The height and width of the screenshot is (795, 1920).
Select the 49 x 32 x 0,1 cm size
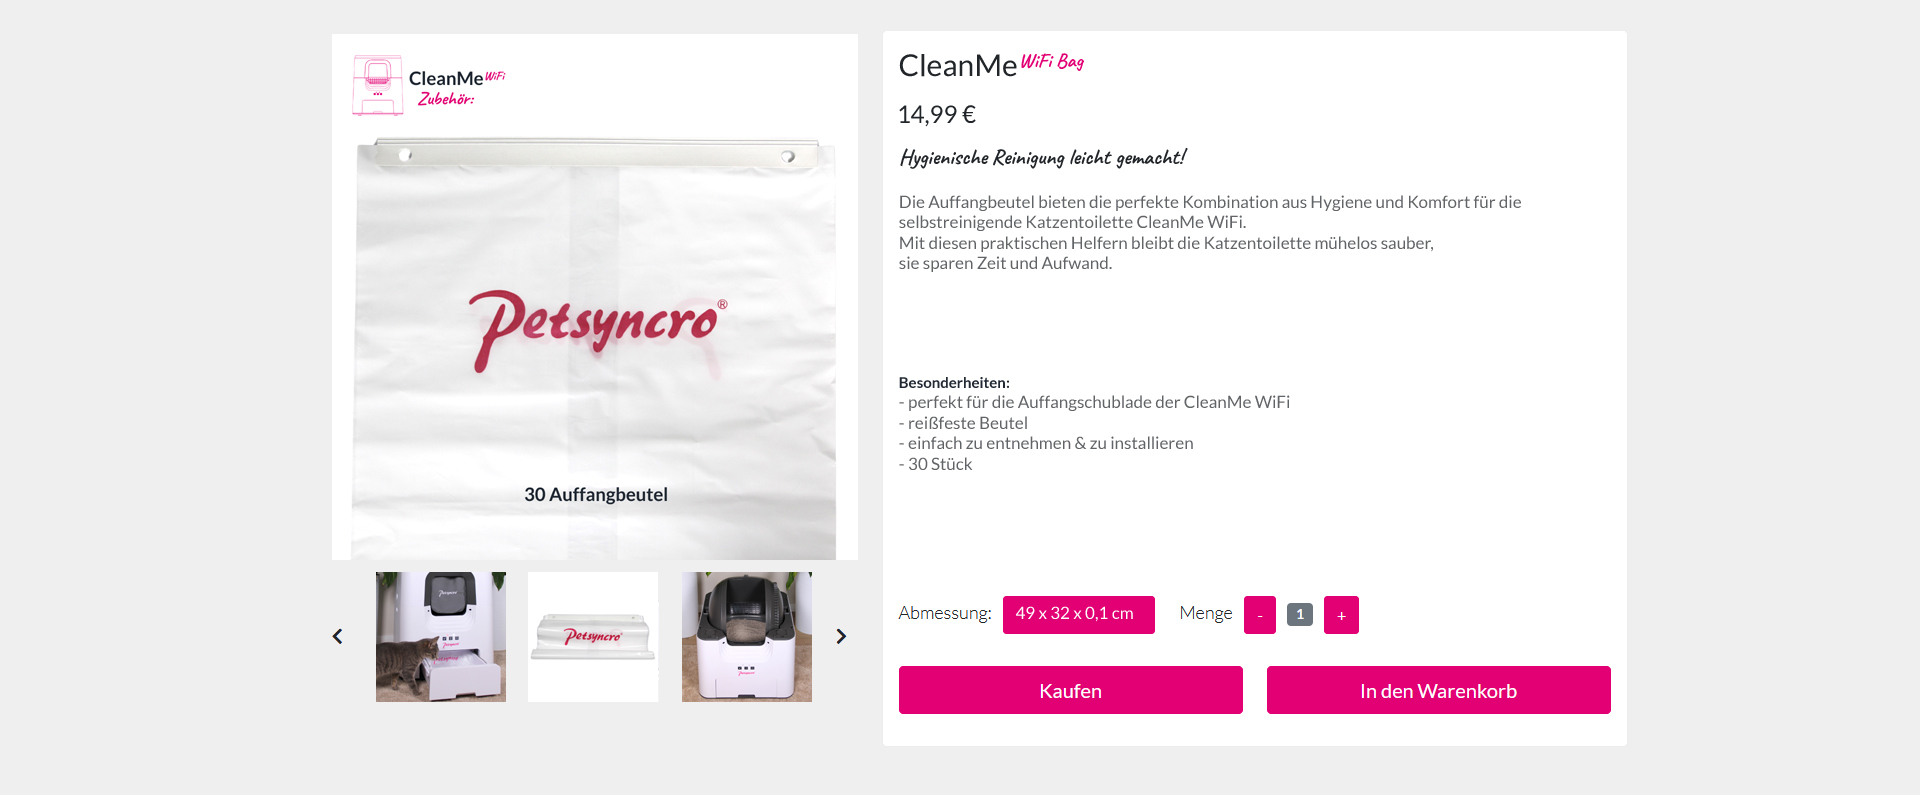pyautogui.click(x=1078, y=614)
